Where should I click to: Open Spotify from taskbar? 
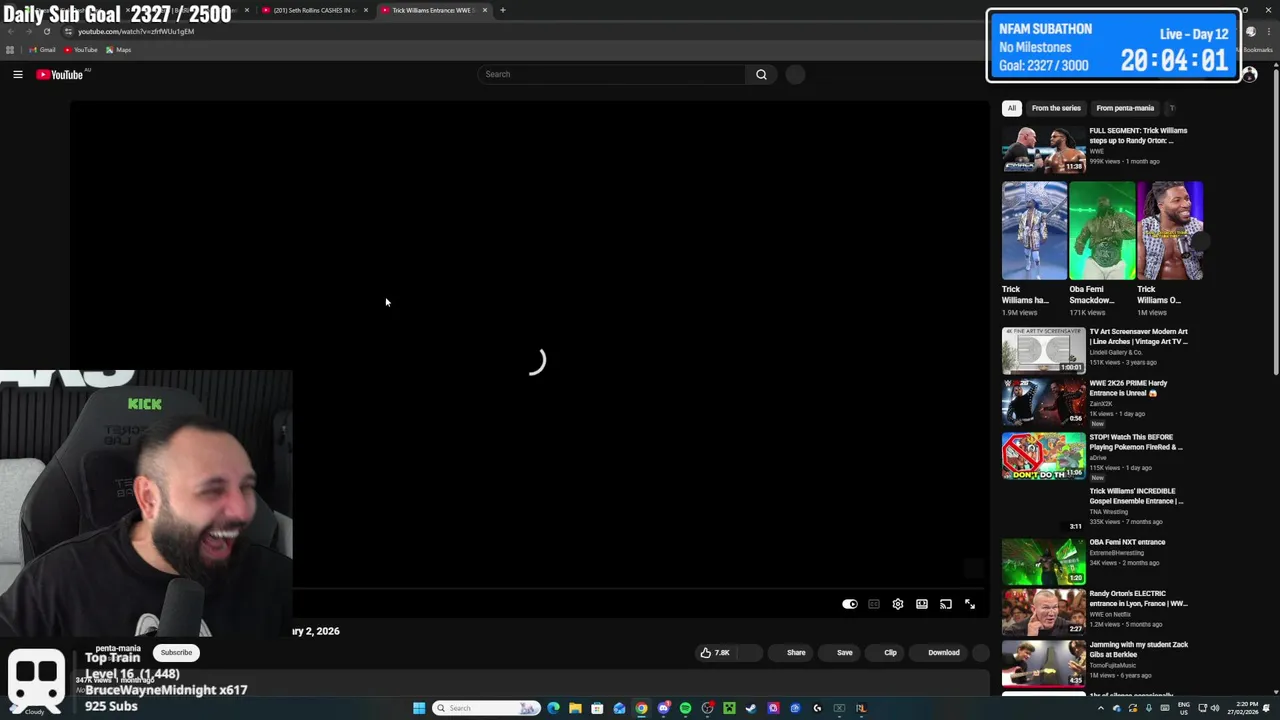685,708
